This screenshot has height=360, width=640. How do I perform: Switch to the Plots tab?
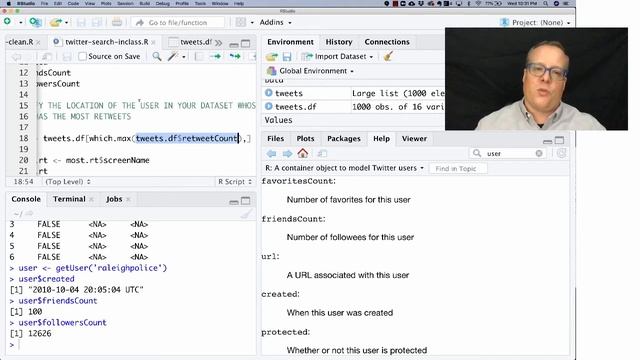(x=305, y=138)
